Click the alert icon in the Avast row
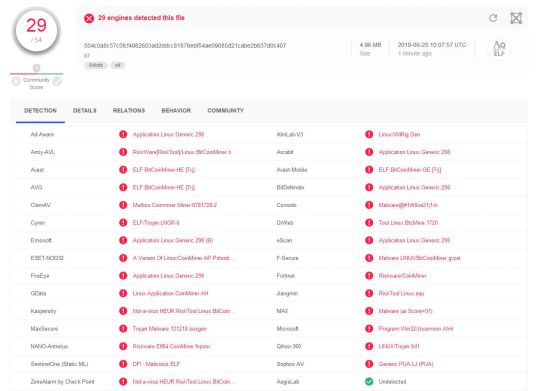Screen dimensions: 554x391 123,170
